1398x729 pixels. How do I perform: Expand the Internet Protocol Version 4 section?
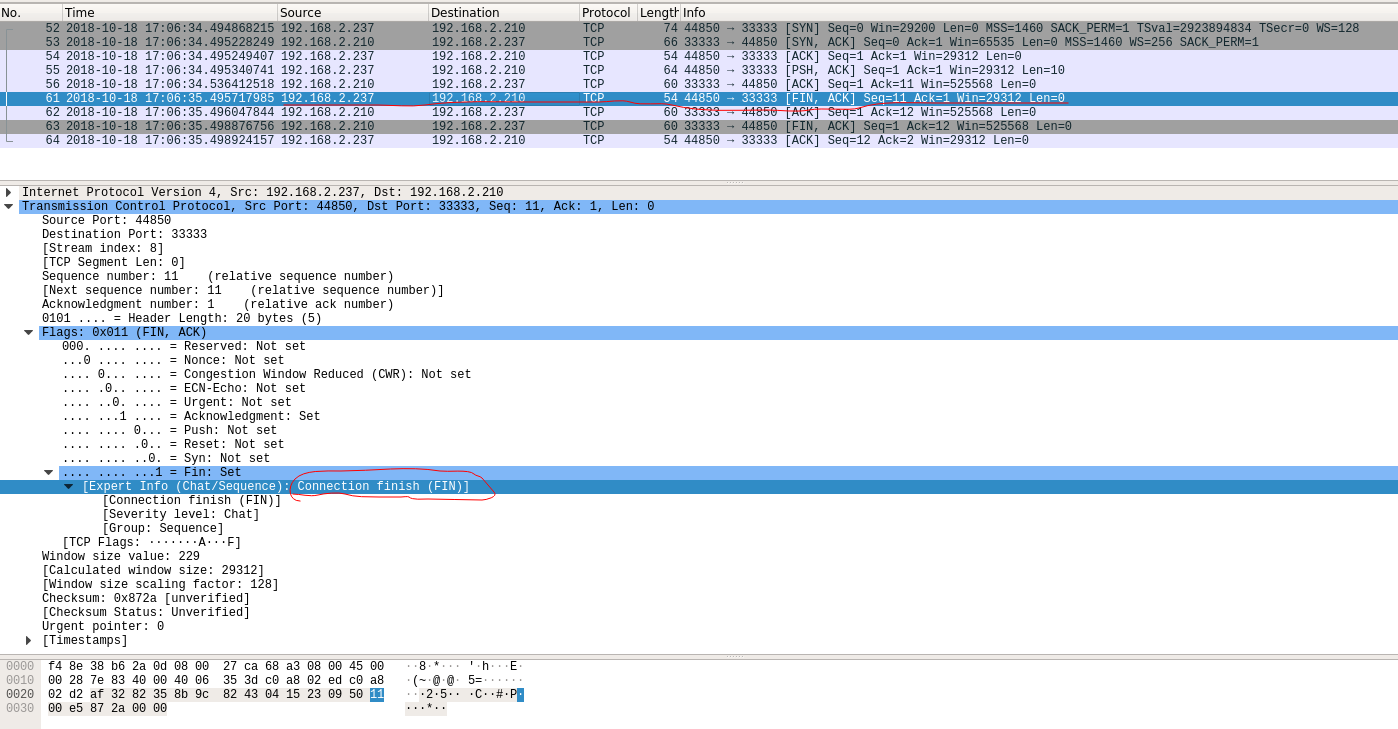click(x=8, y=193)
